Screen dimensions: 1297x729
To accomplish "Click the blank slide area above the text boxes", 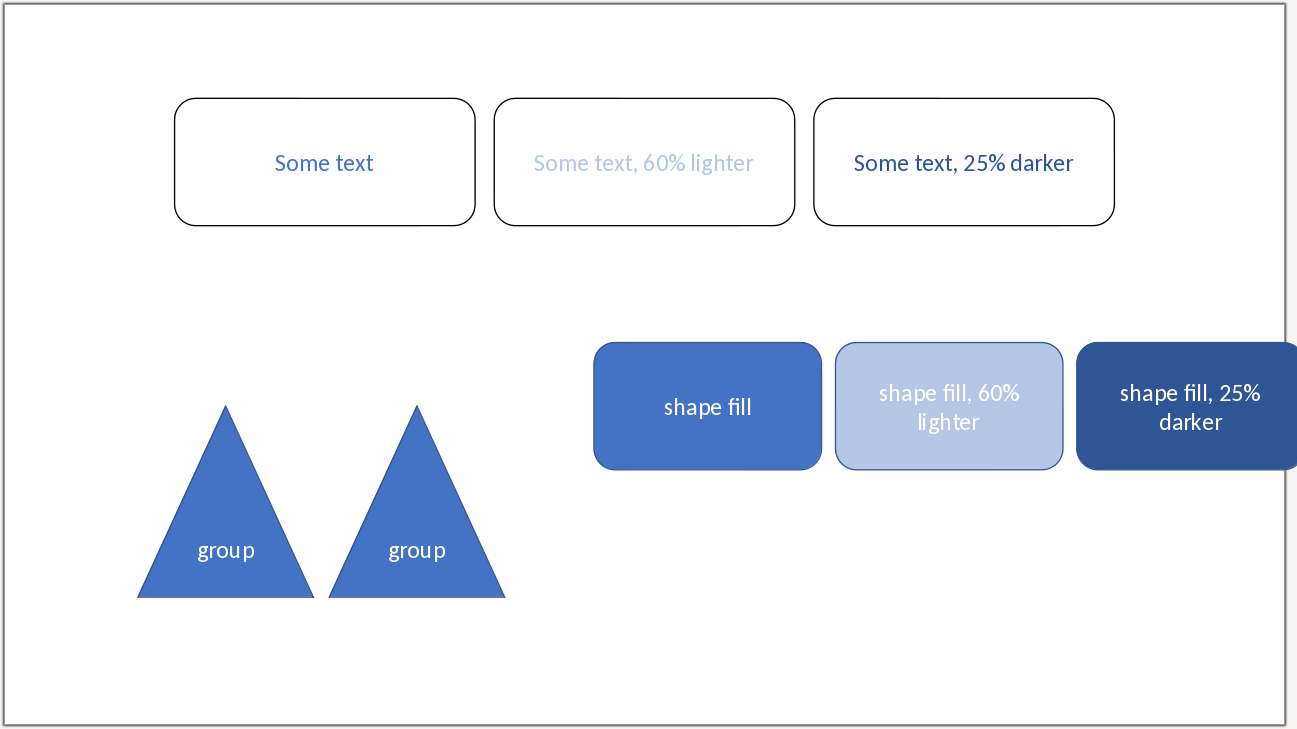I will pos(644,50).
